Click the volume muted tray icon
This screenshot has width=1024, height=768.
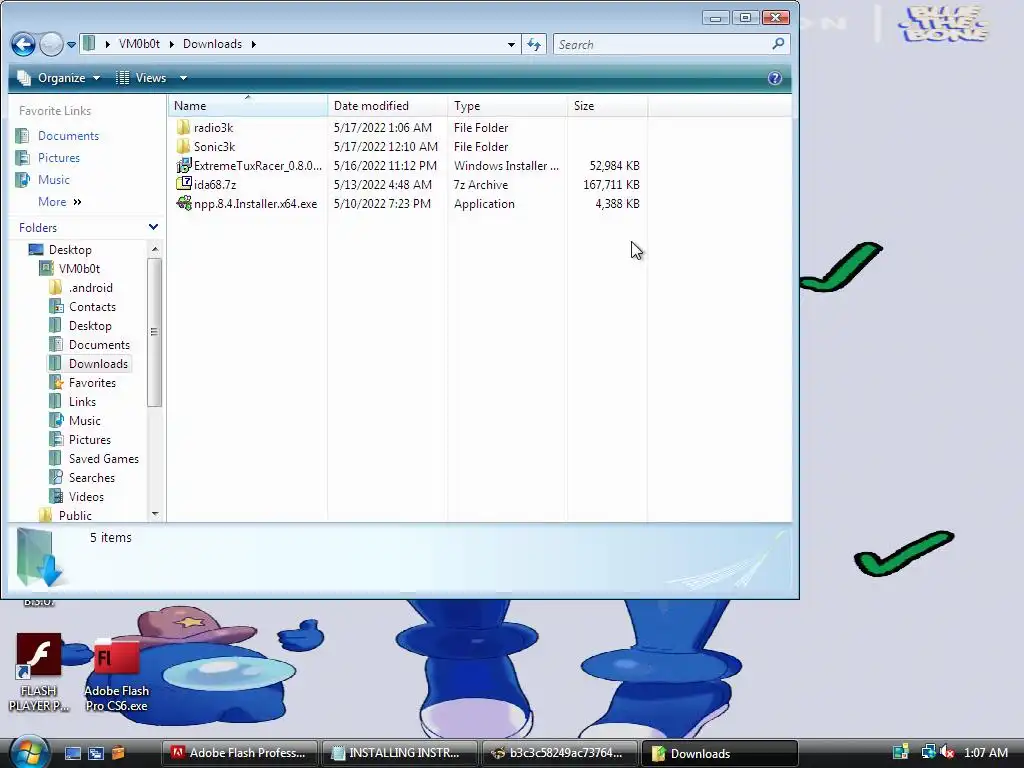click(946, 752)
